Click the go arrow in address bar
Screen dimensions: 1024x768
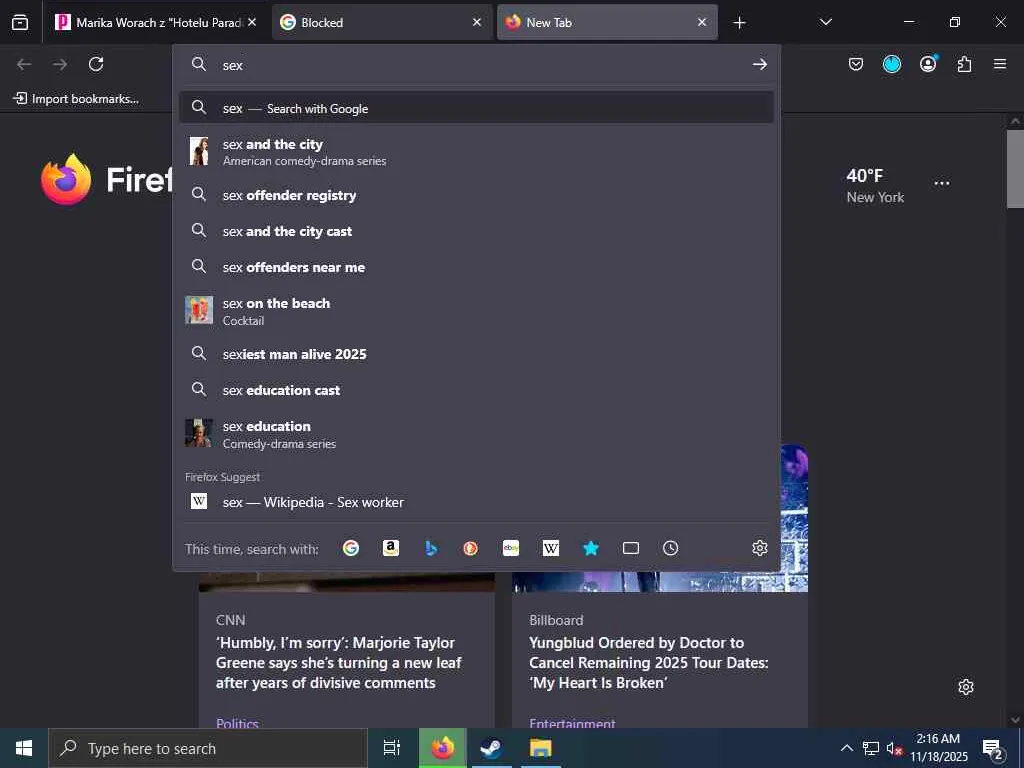coord(760,64)
